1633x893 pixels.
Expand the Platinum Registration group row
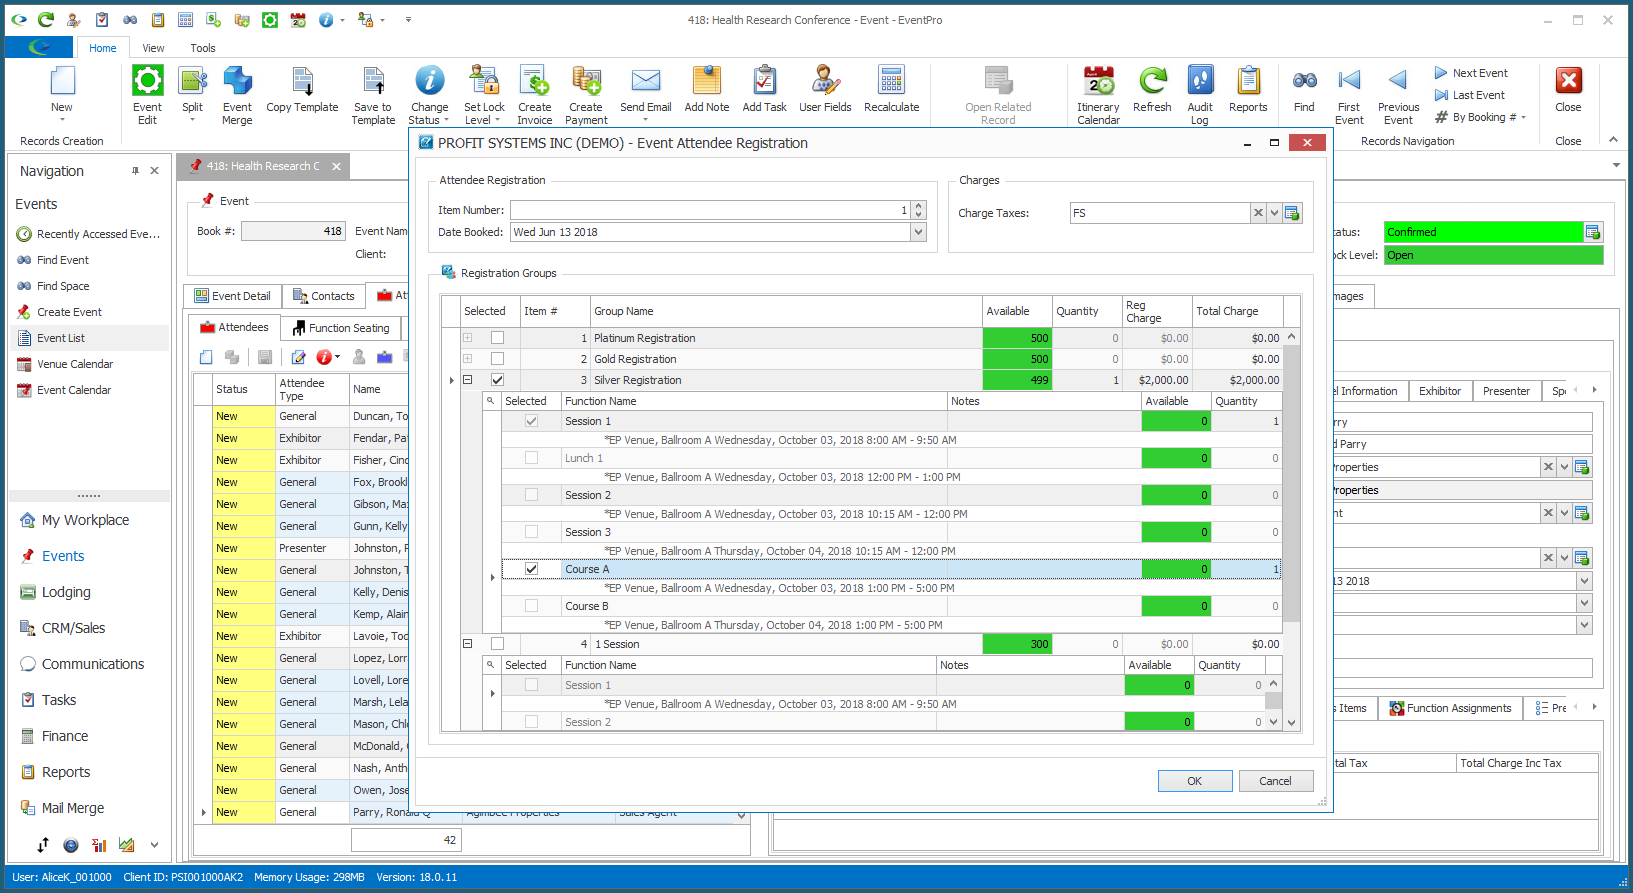[x=467, y=338]
